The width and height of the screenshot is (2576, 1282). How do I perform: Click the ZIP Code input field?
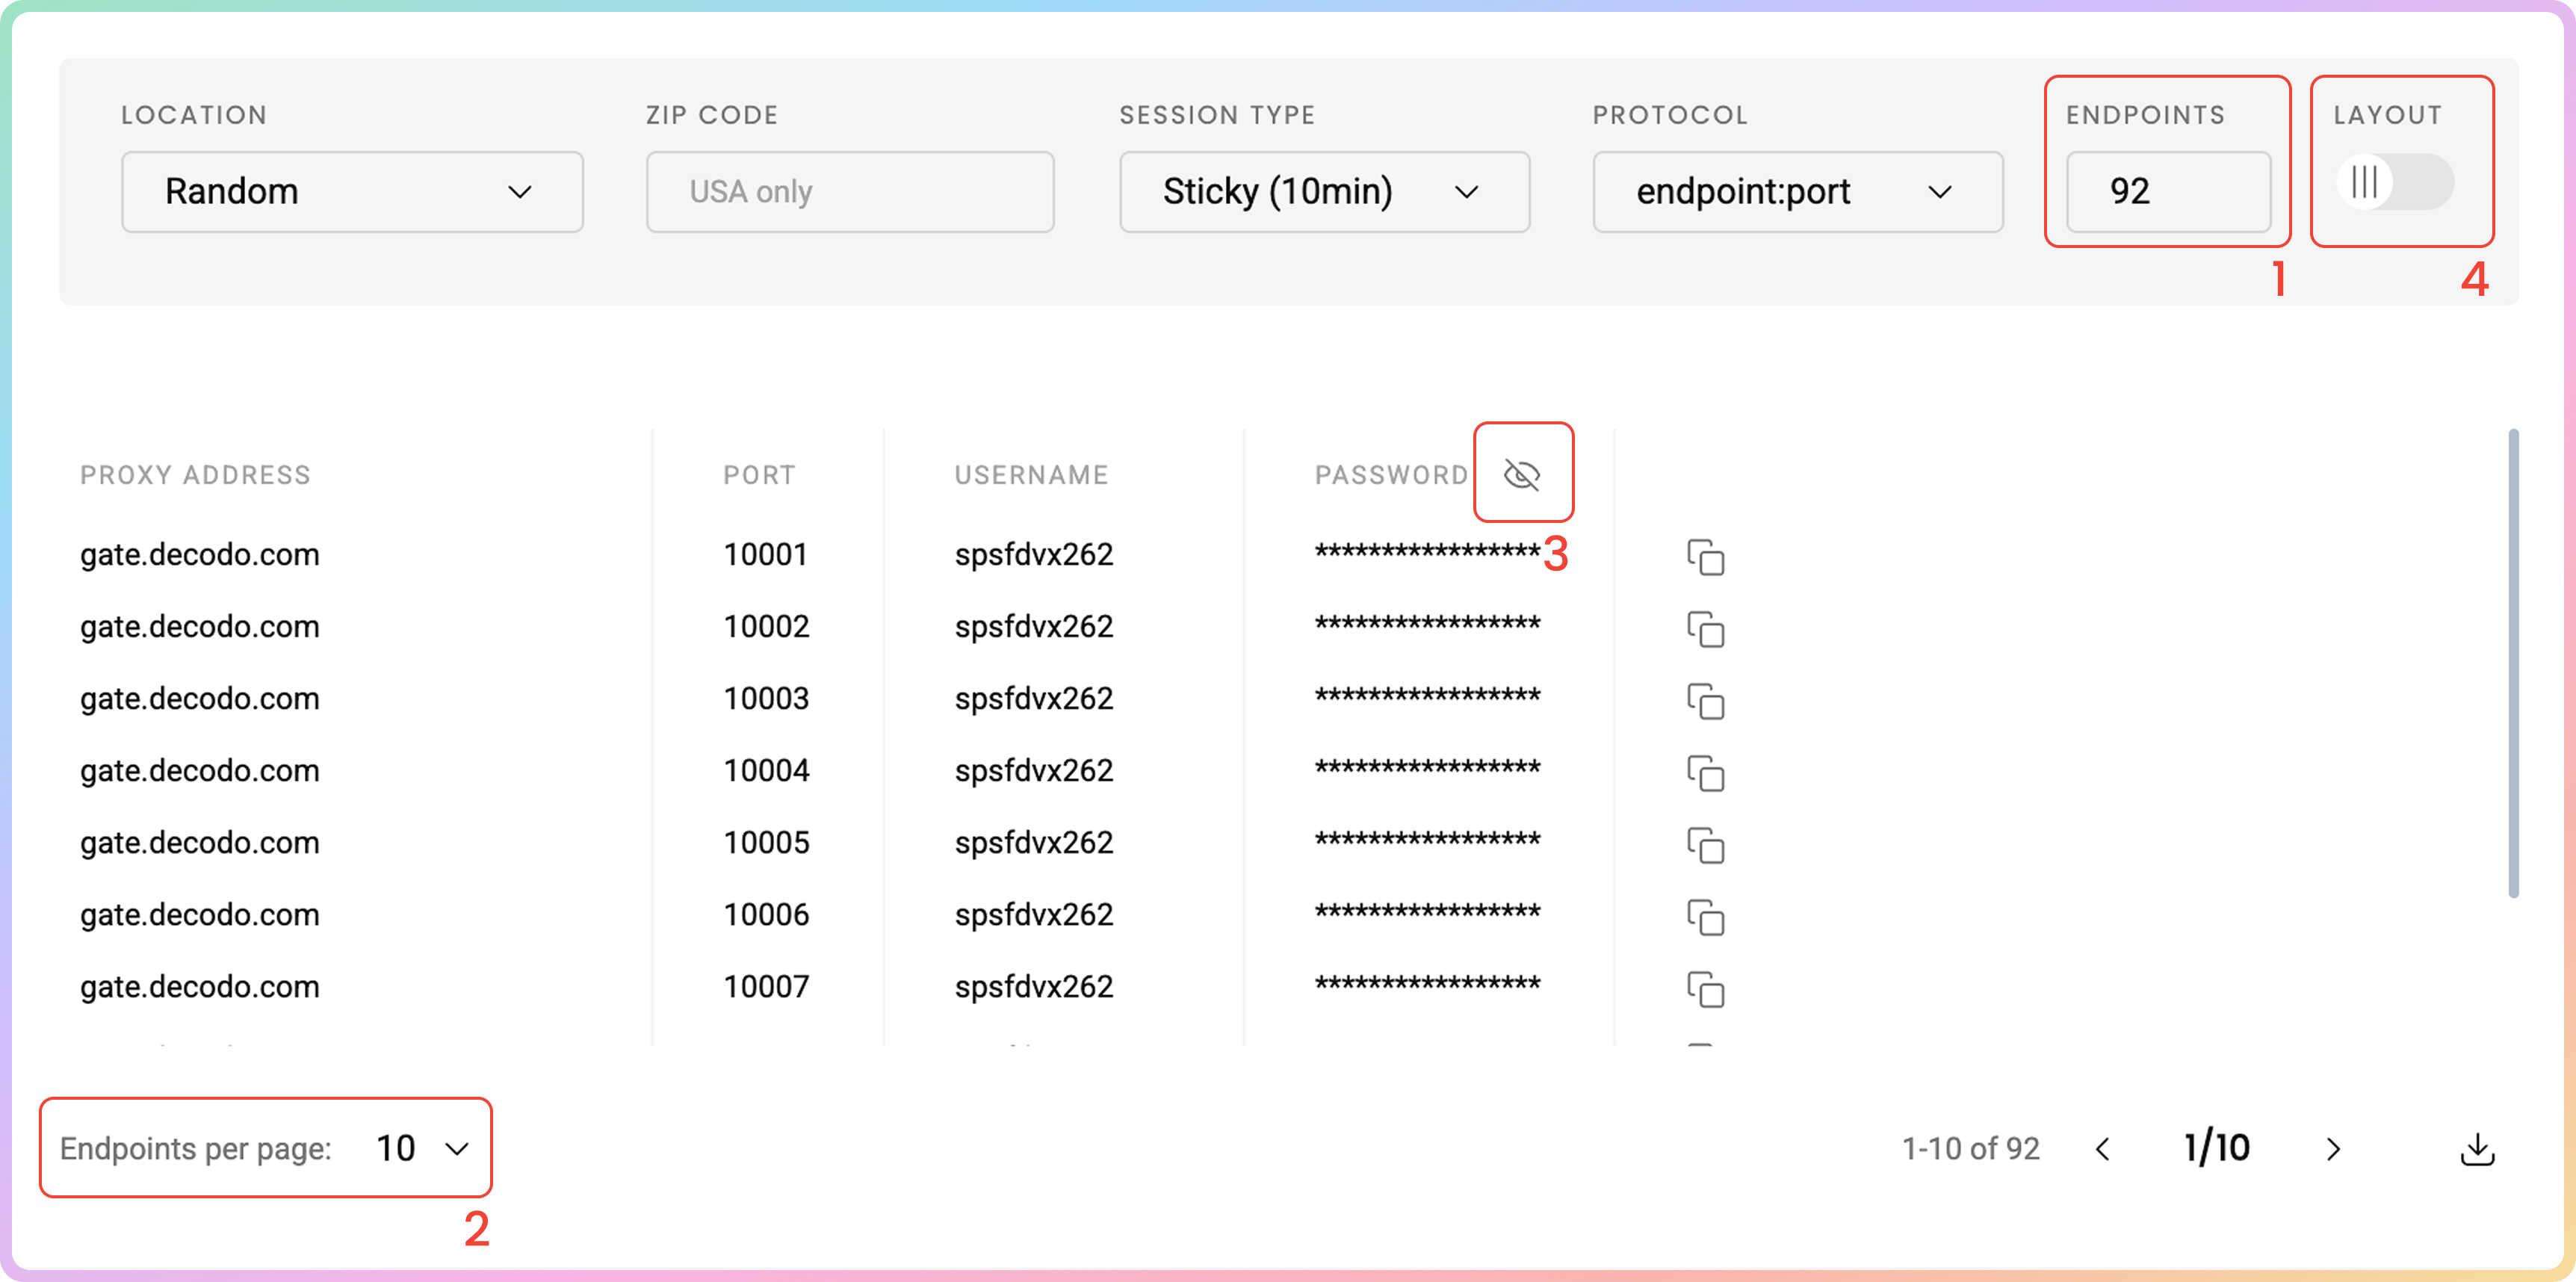850,192
